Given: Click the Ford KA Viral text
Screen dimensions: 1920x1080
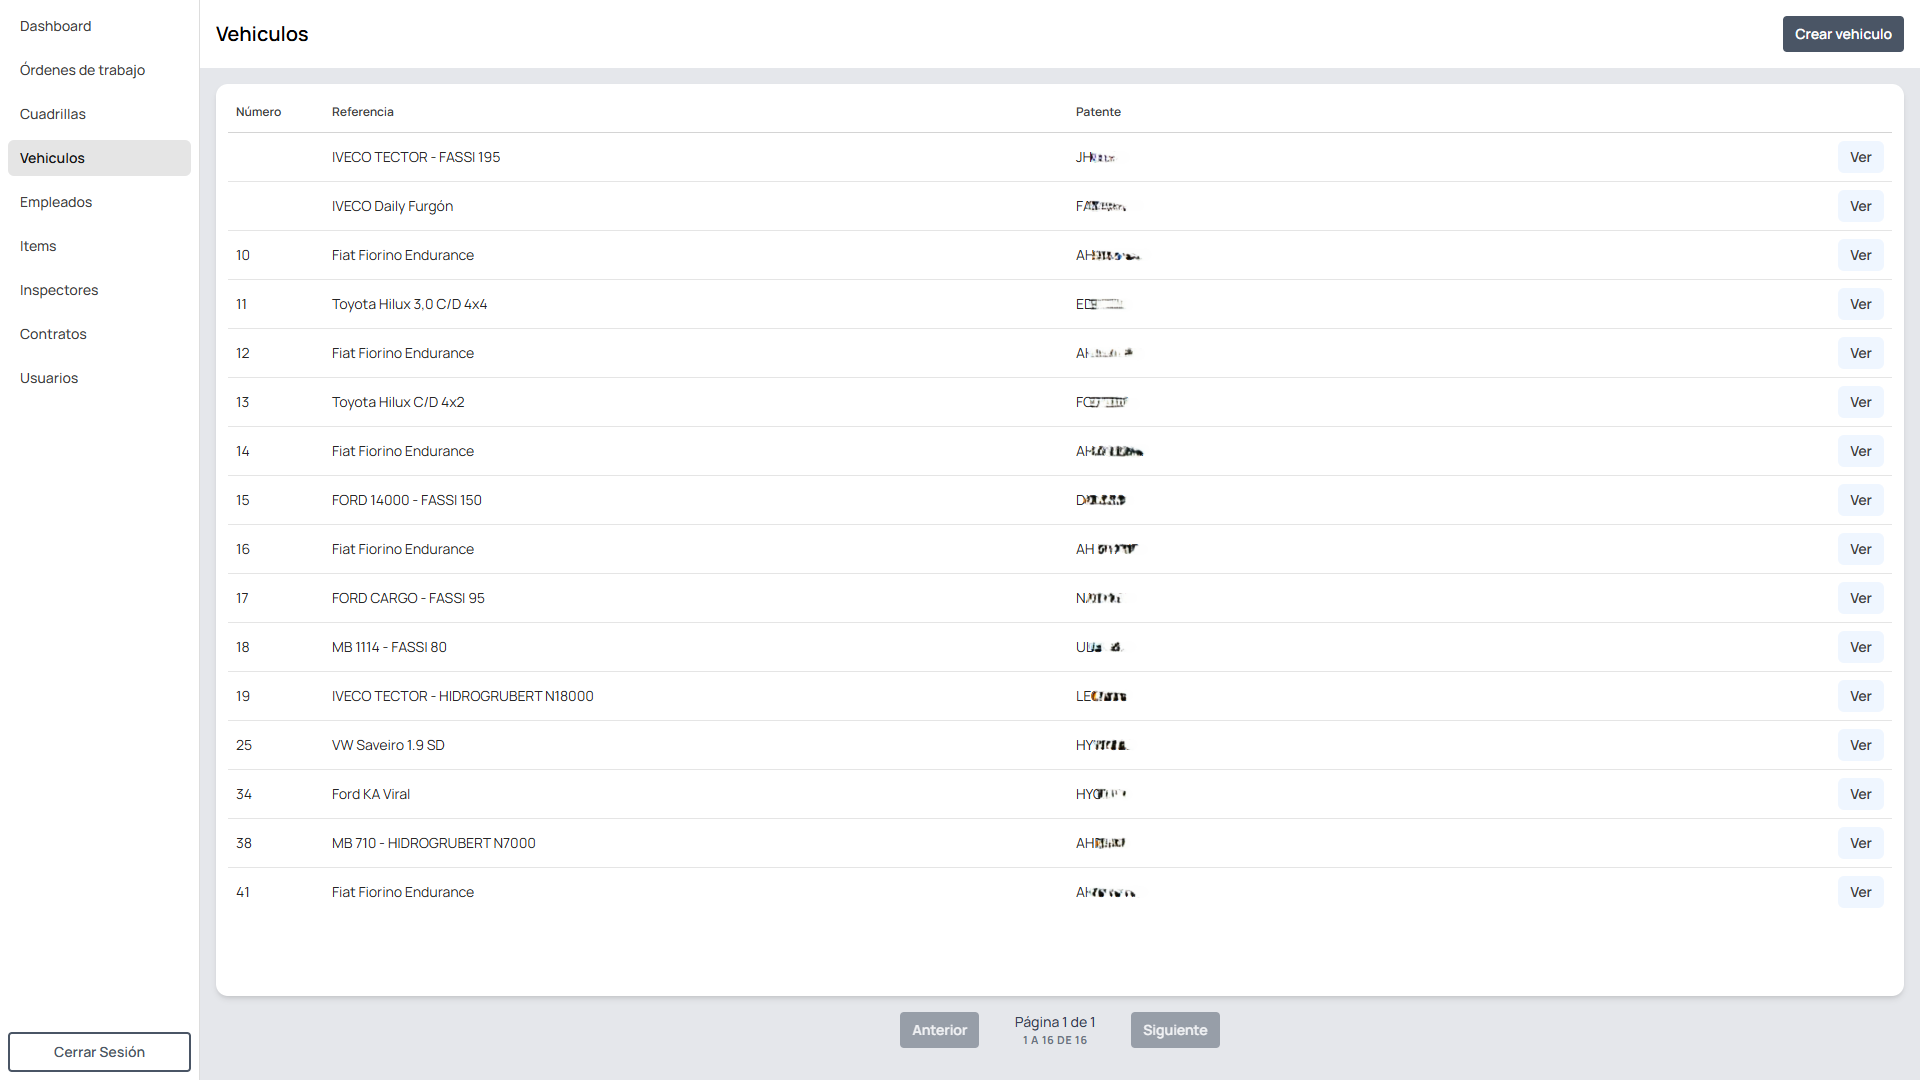Looking at the screenshot, I should tap(371, 794).
